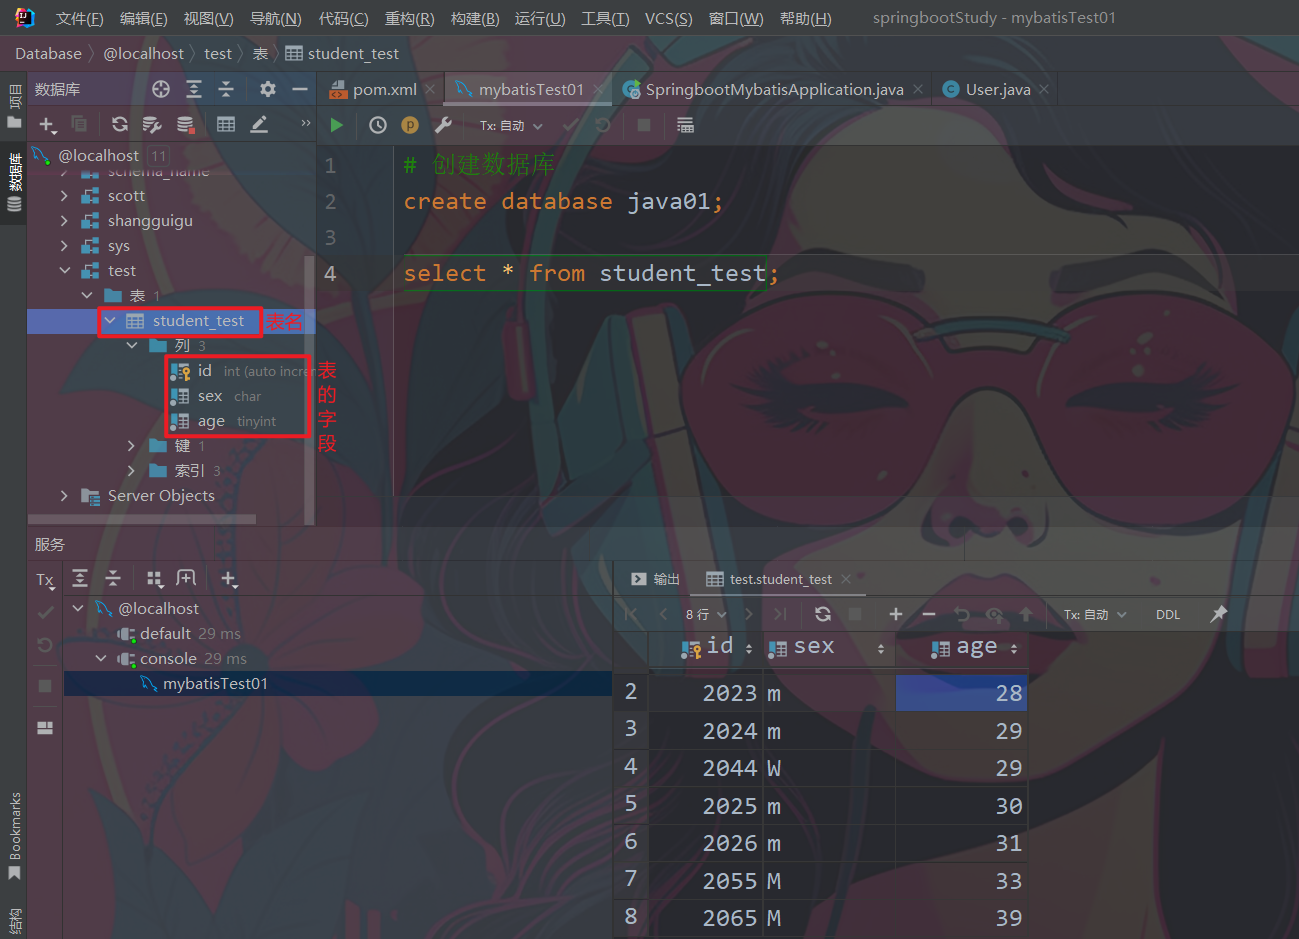Viewport: 1299px width, 939px height.
Task: Collapse the console node in Services tree
Action: [x=101, y=659]
